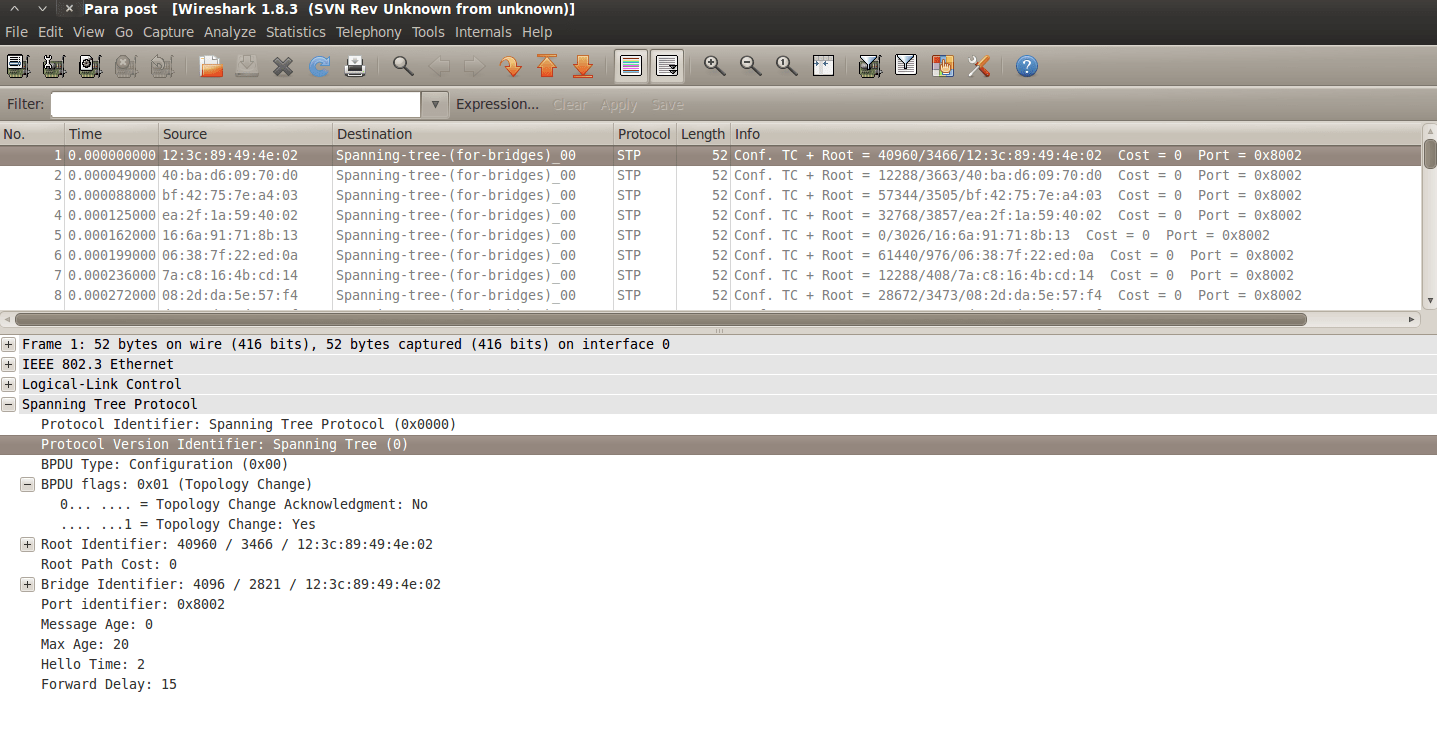Viewport: 1437px width, 740px height.
Task: Open the list of capture interfaces icon
Action: 18,66
